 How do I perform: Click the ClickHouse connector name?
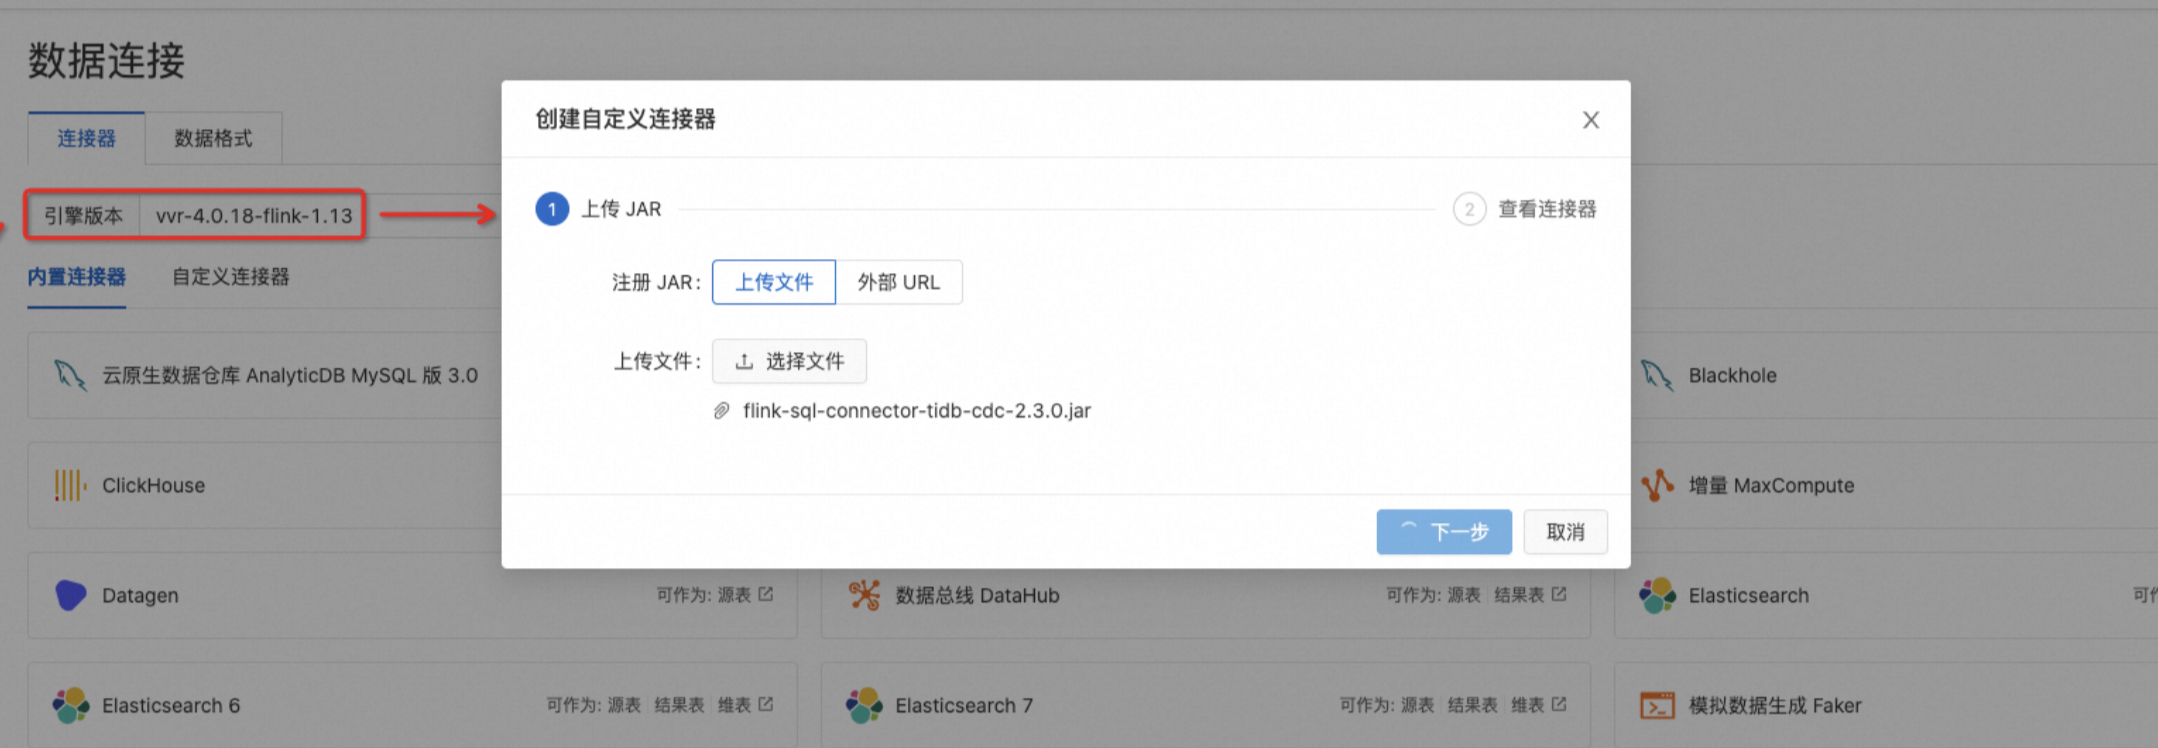153,486
